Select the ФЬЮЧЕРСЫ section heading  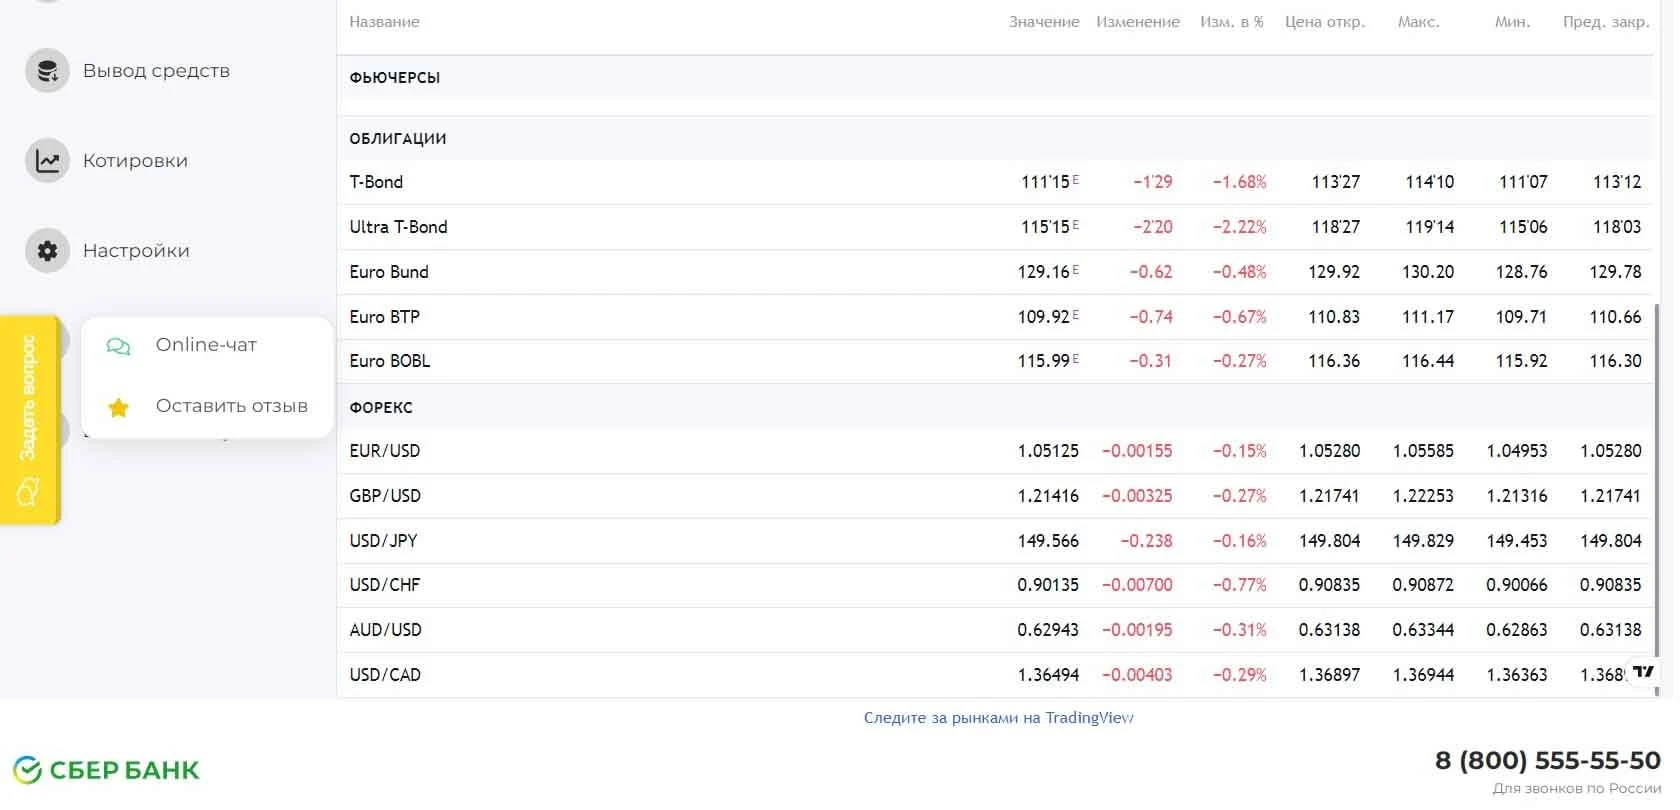395,78
